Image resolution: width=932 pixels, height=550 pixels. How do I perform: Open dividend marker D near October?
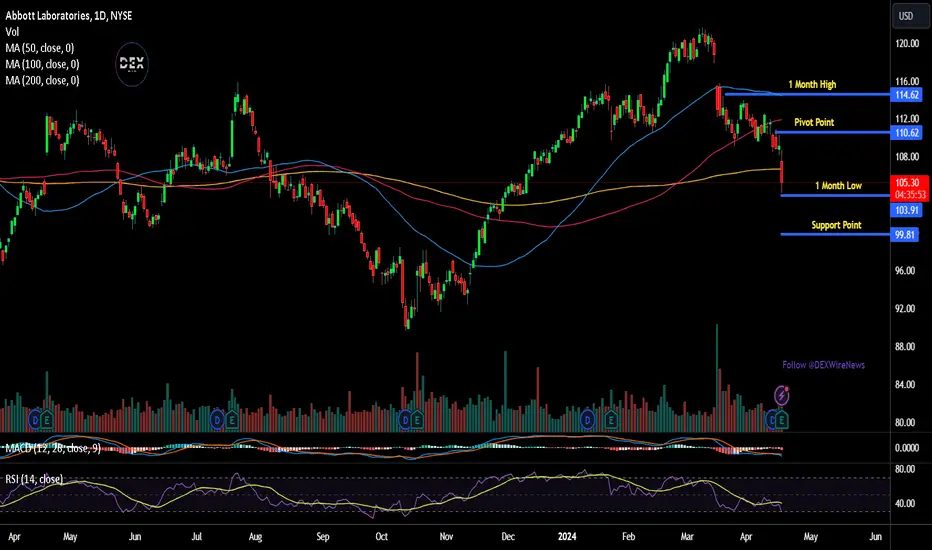405,420
